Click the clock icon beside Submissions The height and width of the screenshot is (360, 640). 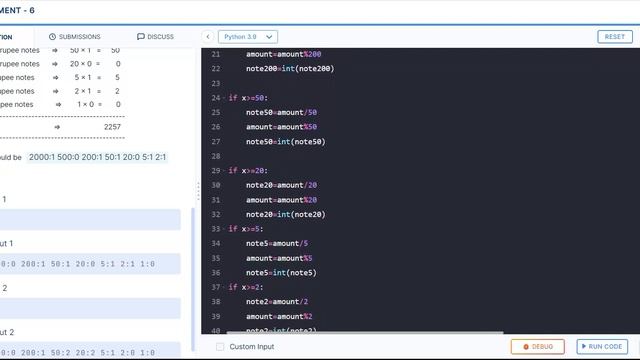pos(52,37)
